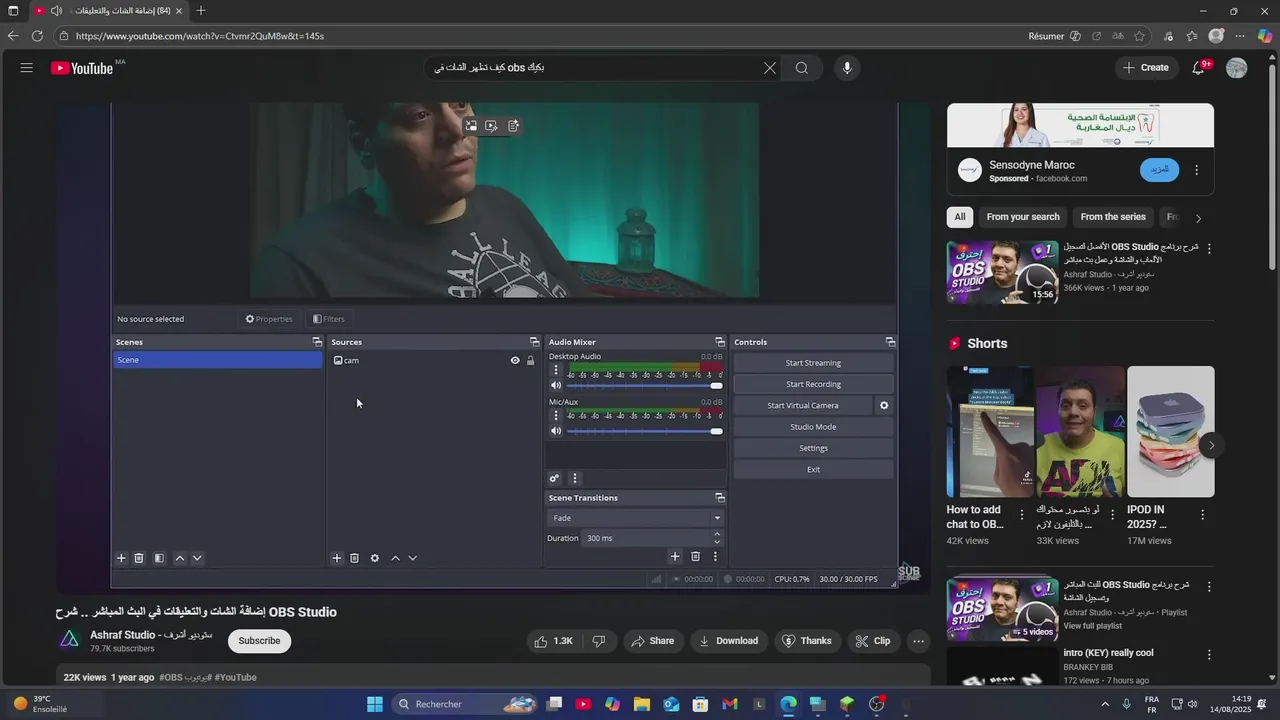Show hidden system tray icons chevron
Screen dimensions: 1280x720
[1105, 704]
